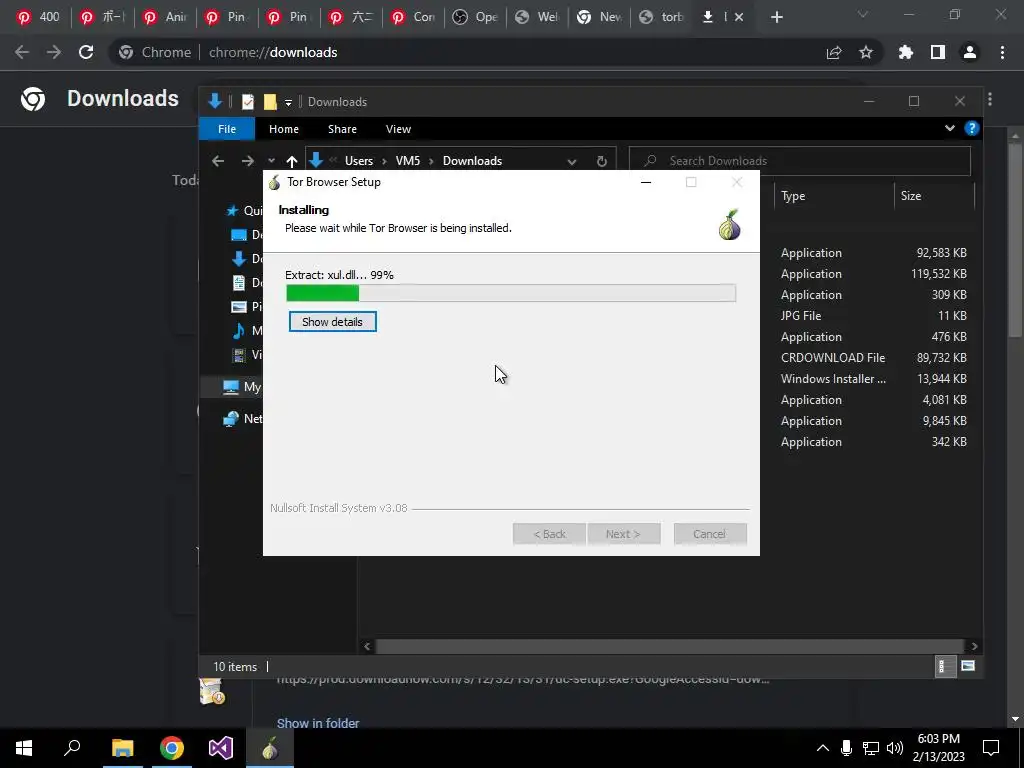The height and width of the screenshot is (768, 1024).
Task: Open the Home ribbon tab in File Explorer
Action: click(283, 129)
